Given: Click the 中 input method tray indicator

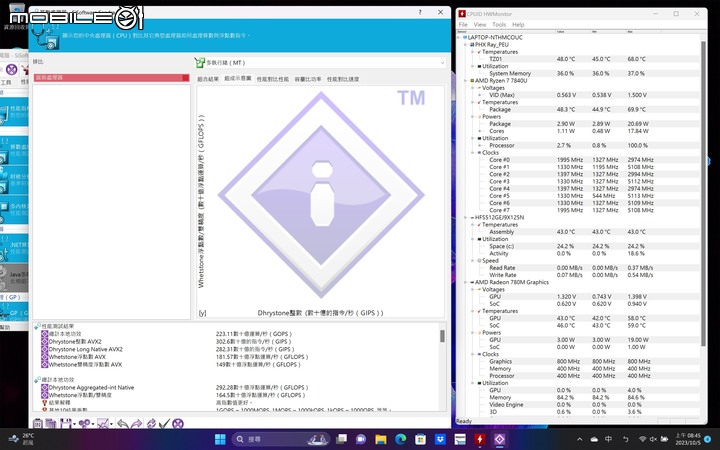Looking at the screenshot, I should (608, 439).
